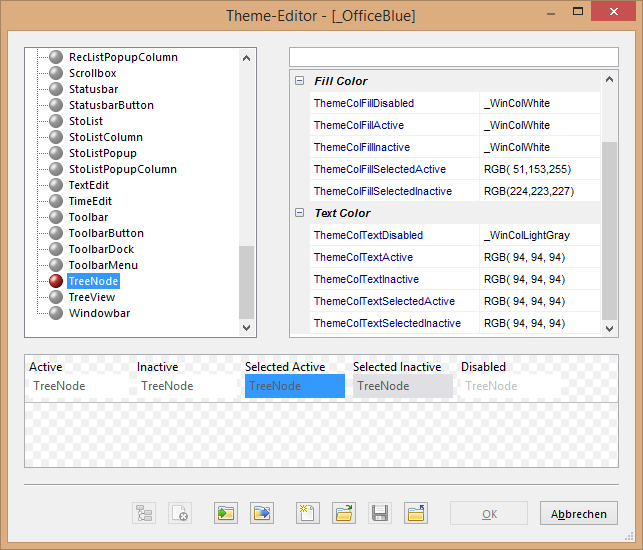Click the export folder icon with blue arrow
643x550 pixels.
tap(262, 513)
